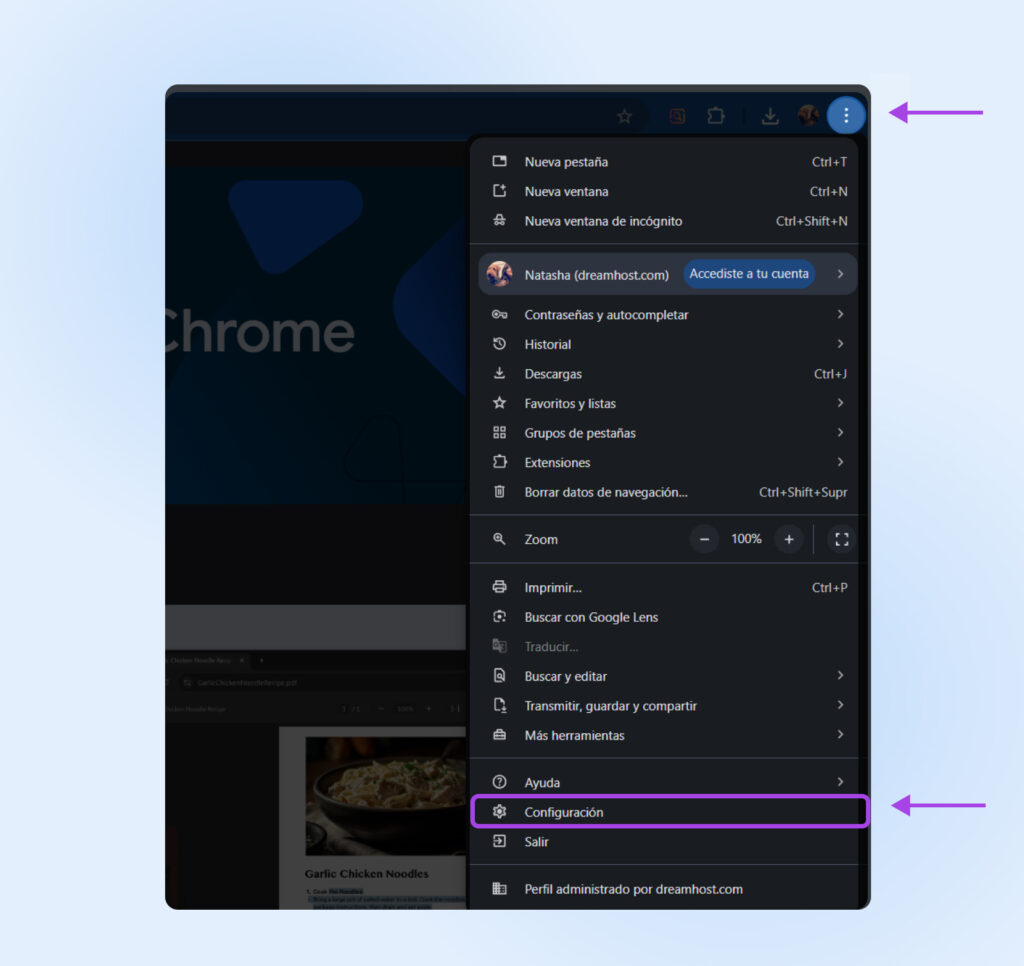Image resolution: width=1024 pixels, height=966 pixels.
Task: Open the Extensions puzzle icon in the toolbar
Action: [x=716, y=116]
